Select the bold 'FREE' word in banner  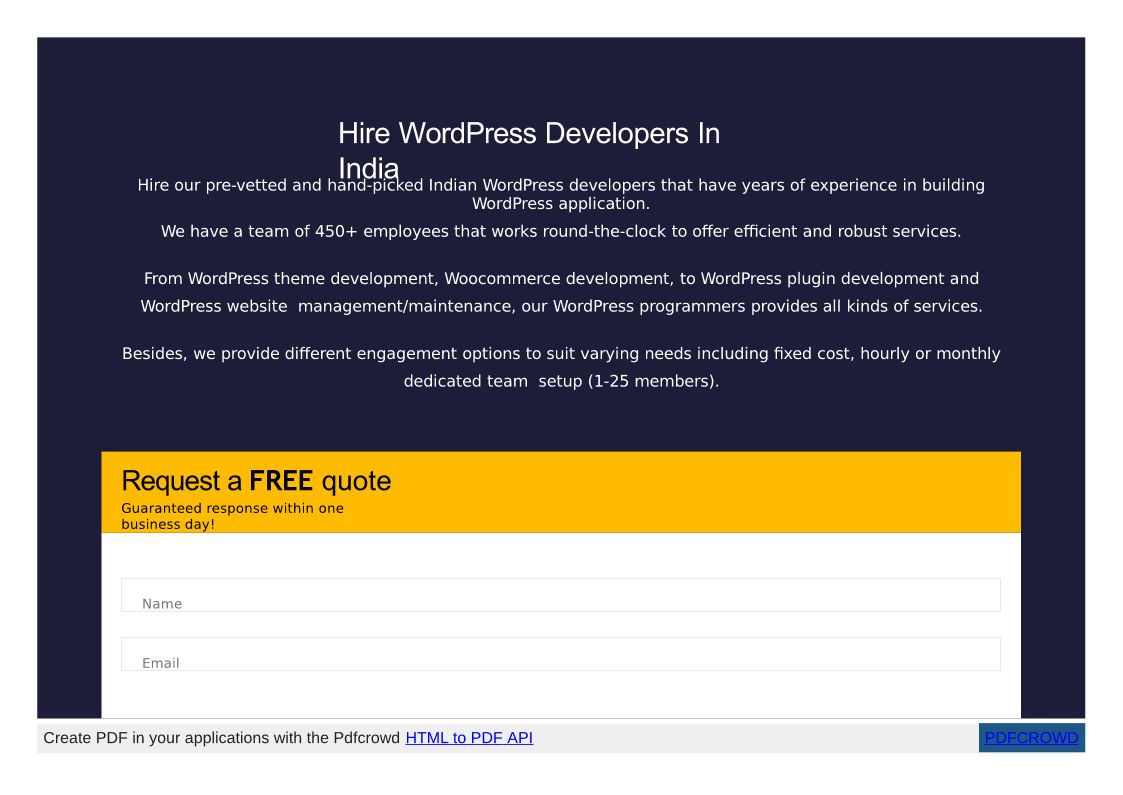pyautogui.click(x=281, y=481)
